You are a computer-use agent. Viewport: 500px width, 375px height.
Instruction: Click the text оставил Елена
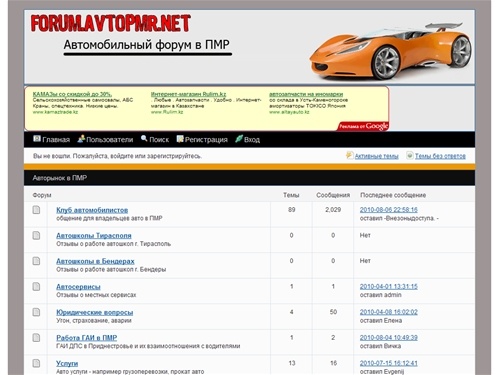(381, 320)
